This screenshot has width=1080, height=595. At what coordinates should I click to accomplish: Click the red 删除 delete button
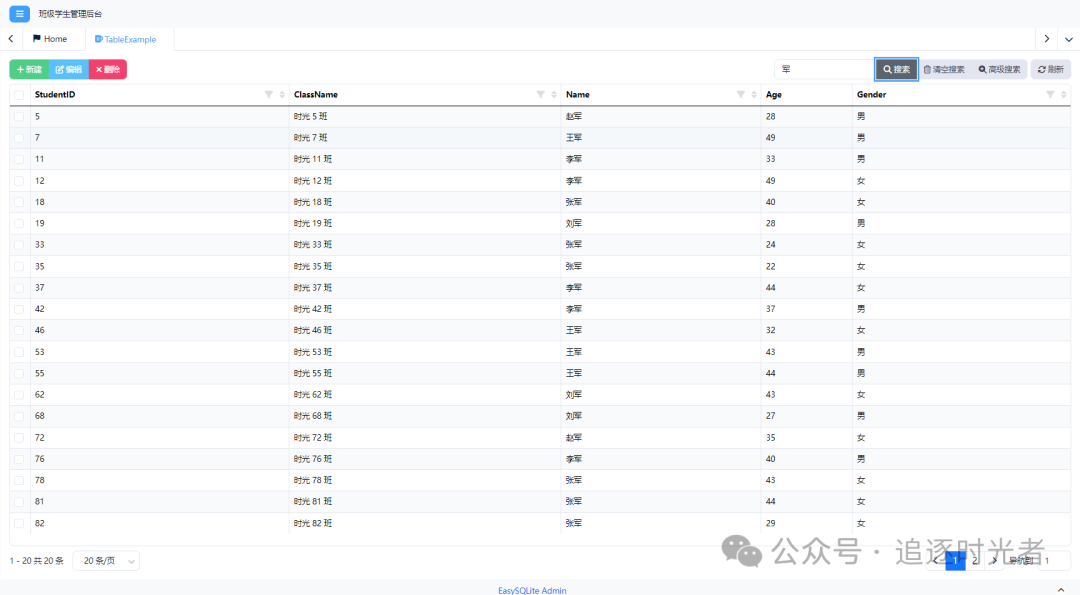click(109, 69)
